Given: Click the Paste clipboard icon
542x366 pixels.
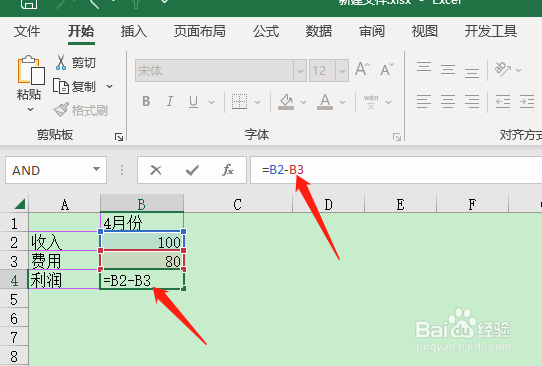Looking at the screenshot, I should click(31, 70).
